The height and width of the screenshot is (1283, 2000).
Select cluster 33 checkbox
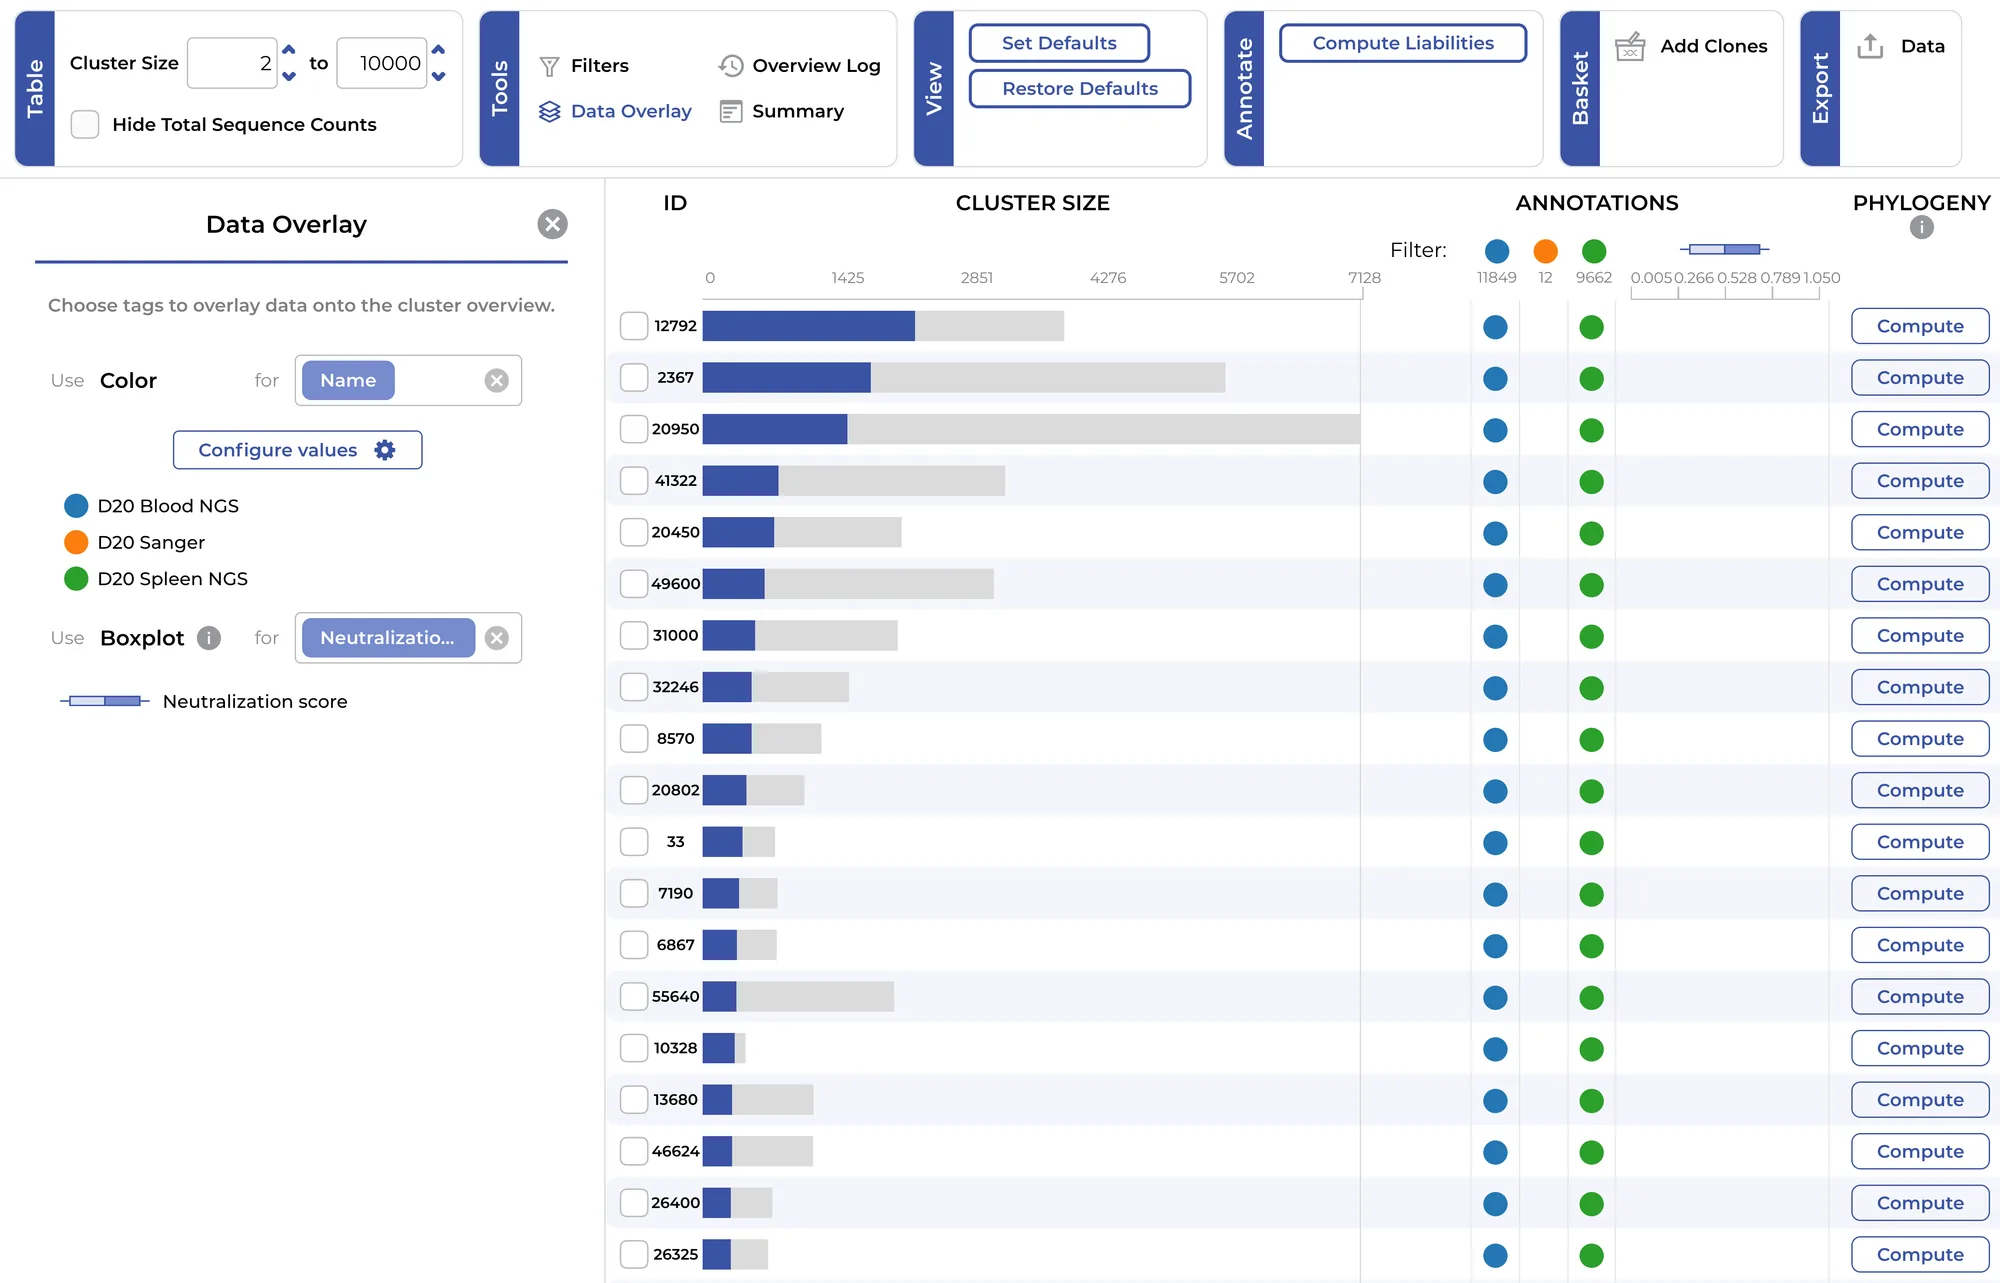tap(634, 842)
